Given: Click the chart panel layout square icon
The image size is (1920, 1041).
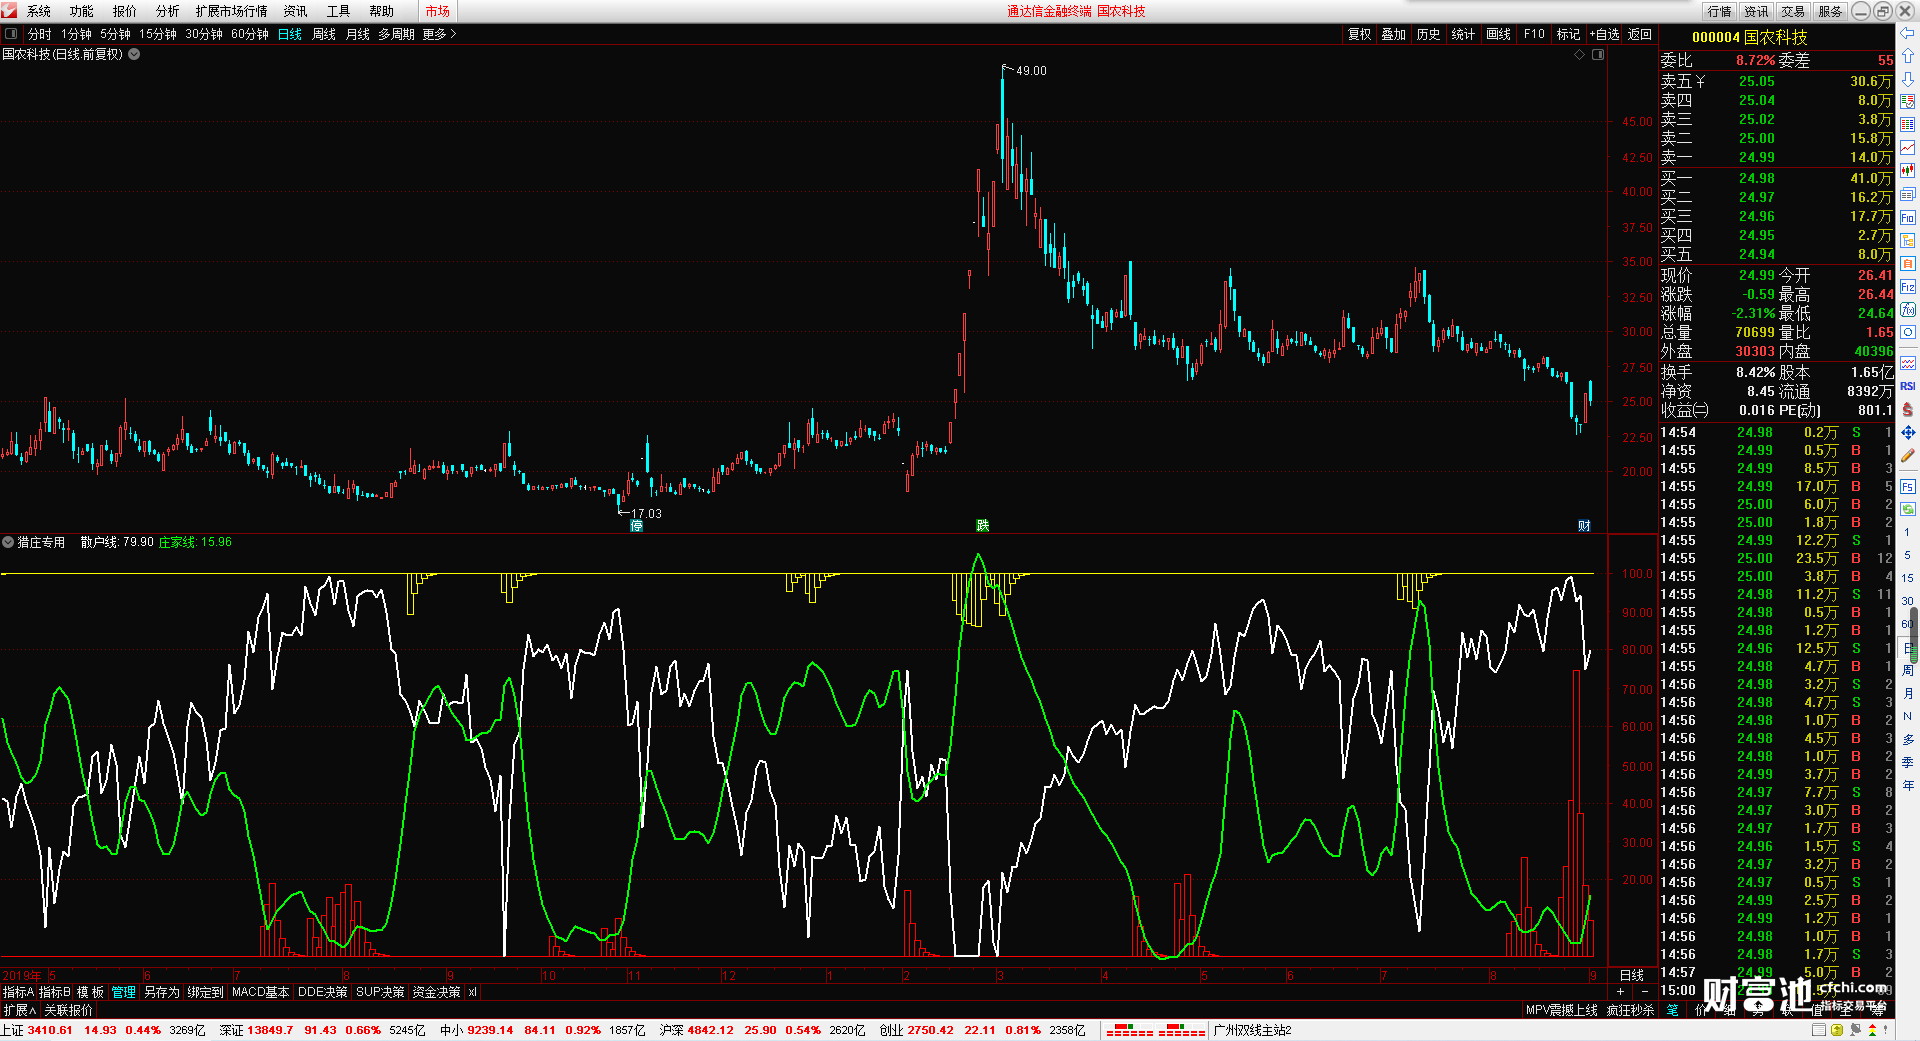Looking at the screenshot, I should pos(1598,55).
